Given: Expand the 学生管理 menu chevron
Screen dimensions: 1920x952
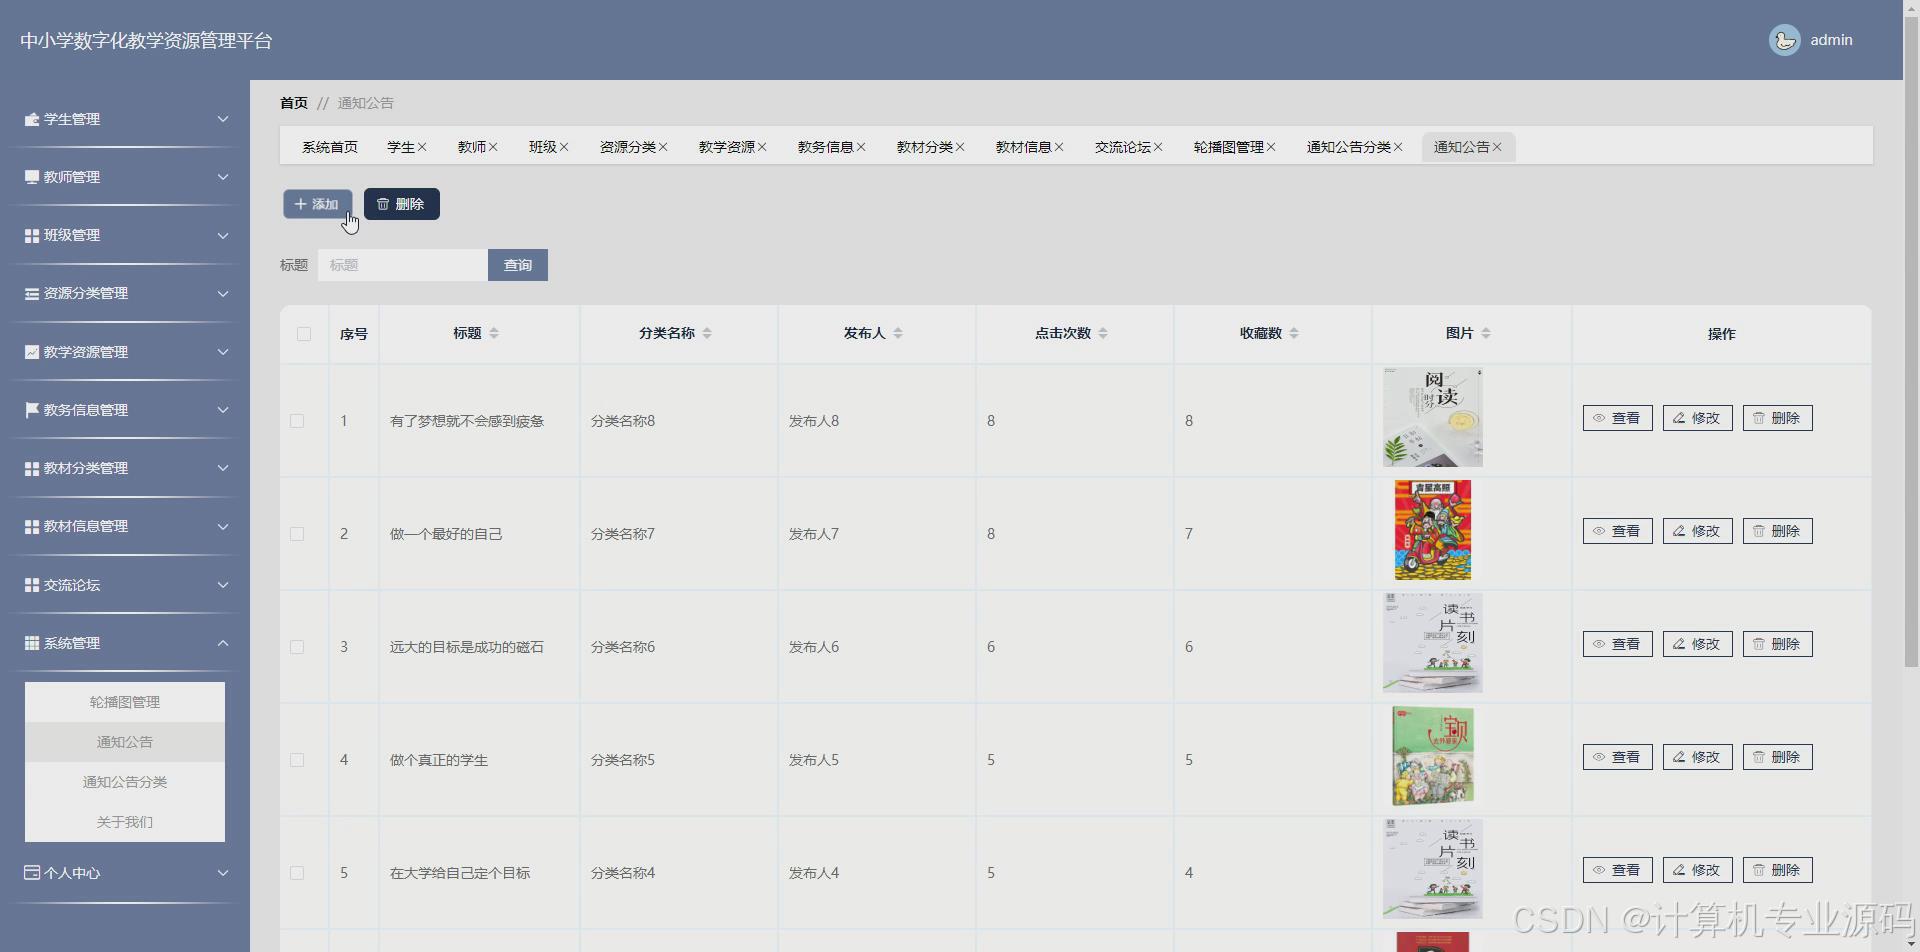Looking at the screenshot, I should coord(223,119).
